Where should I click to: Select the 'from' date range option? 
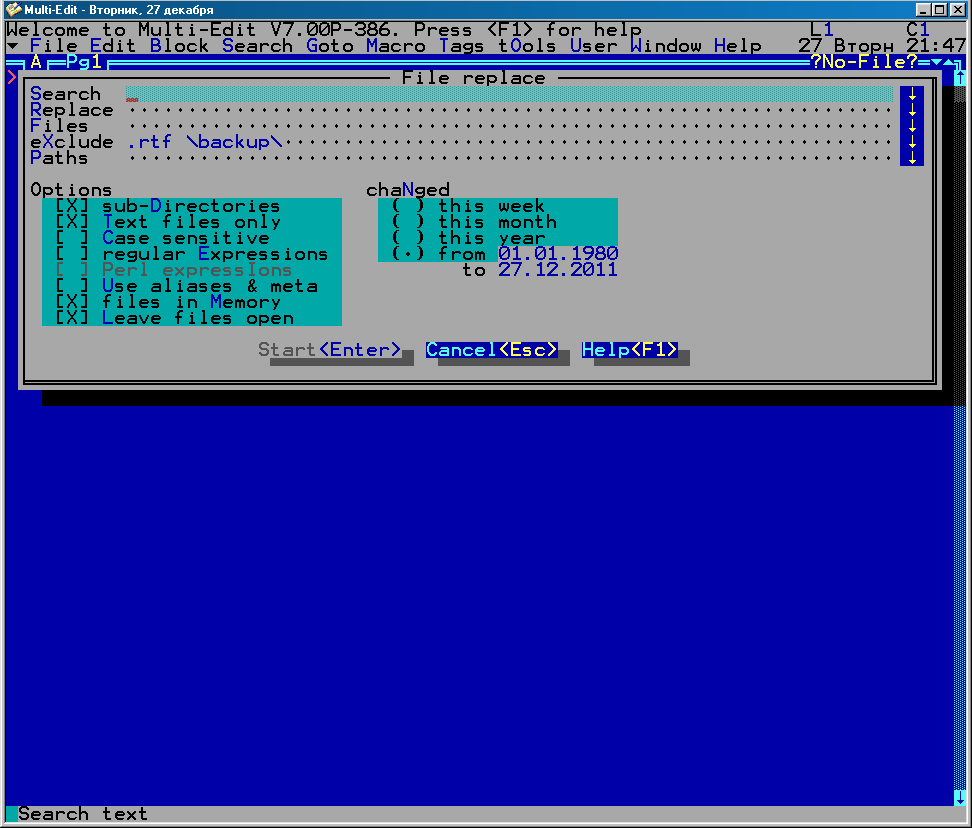(x=438, y=254)
